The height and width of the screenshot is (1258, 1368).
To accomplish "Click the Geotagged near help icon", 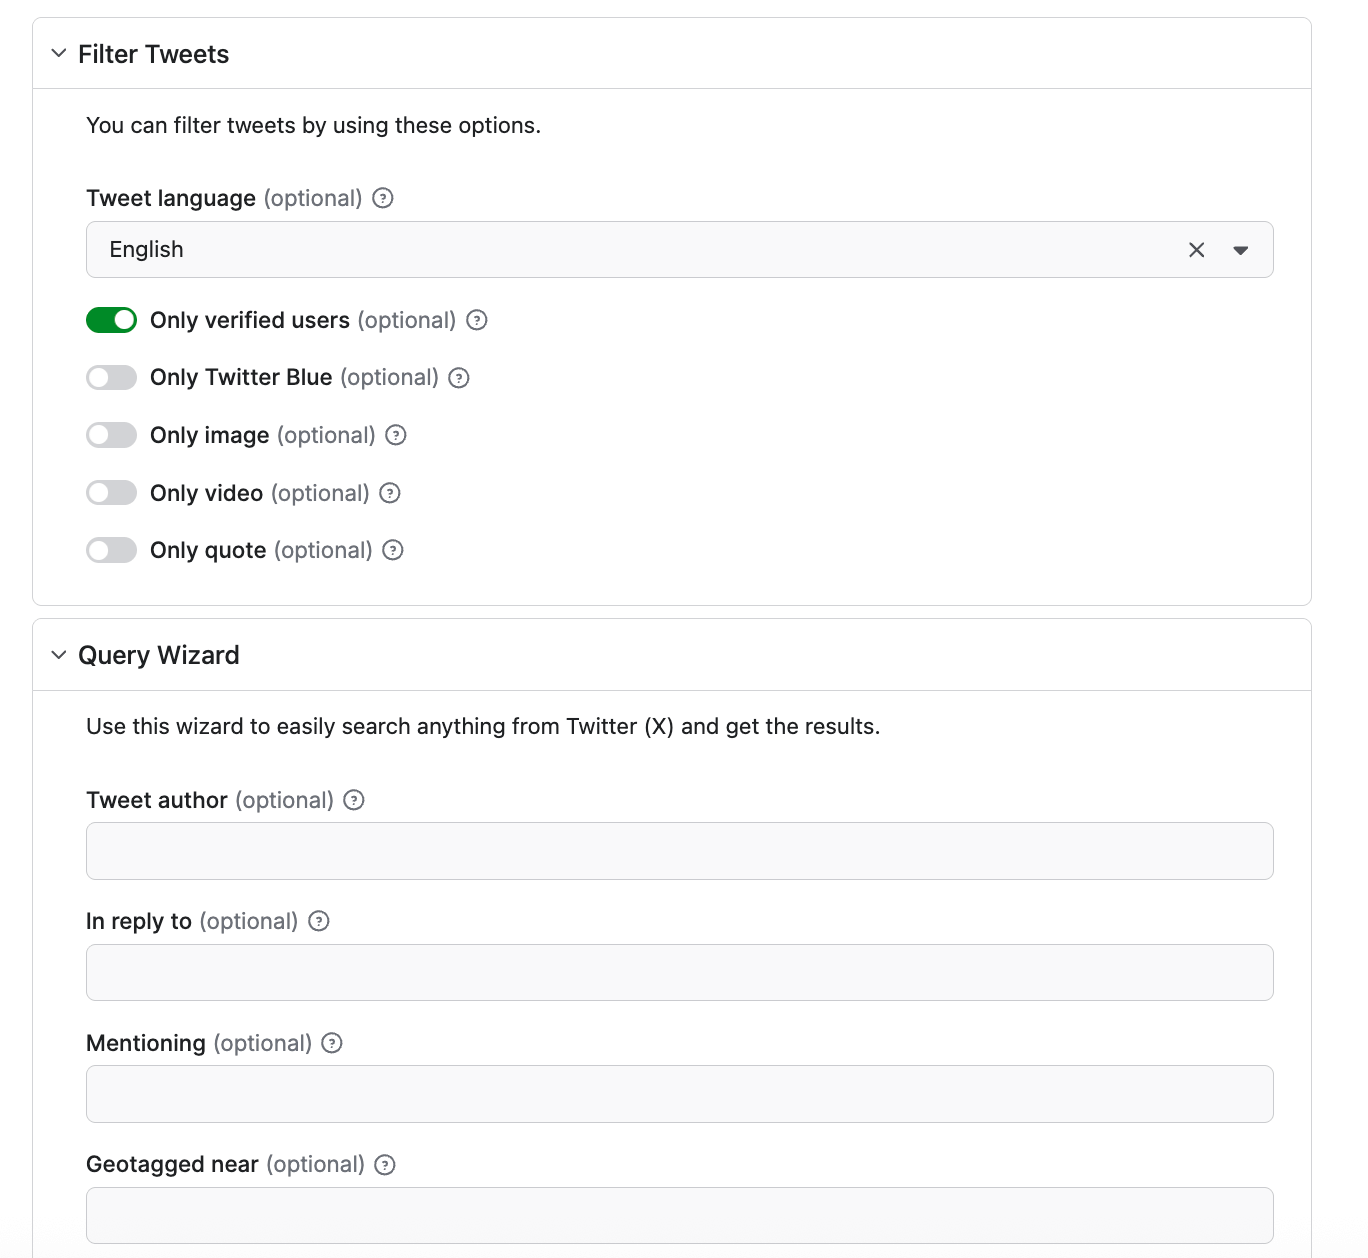I will pos(384,1164).
